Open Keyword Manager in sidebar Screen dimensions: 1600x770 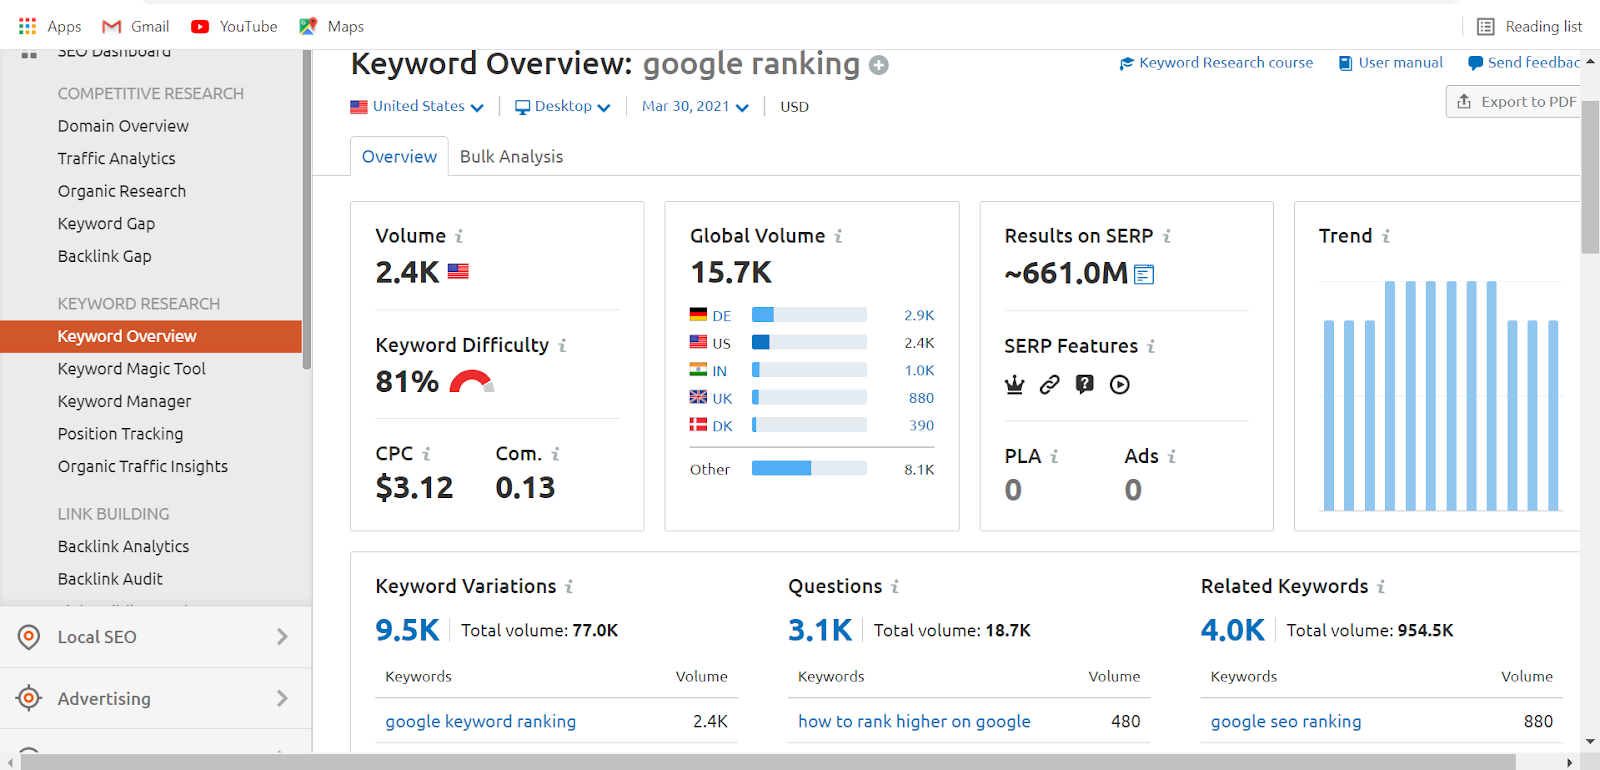click(x=124, y=402)
